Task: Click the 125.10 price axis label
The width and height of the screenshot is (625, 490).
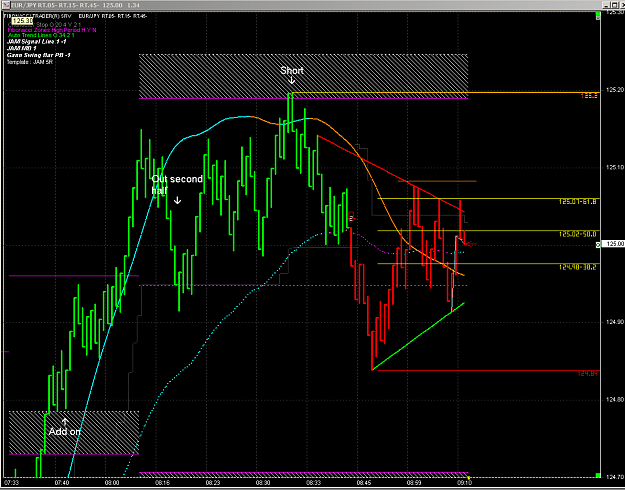Action: (x=615, y=167)
